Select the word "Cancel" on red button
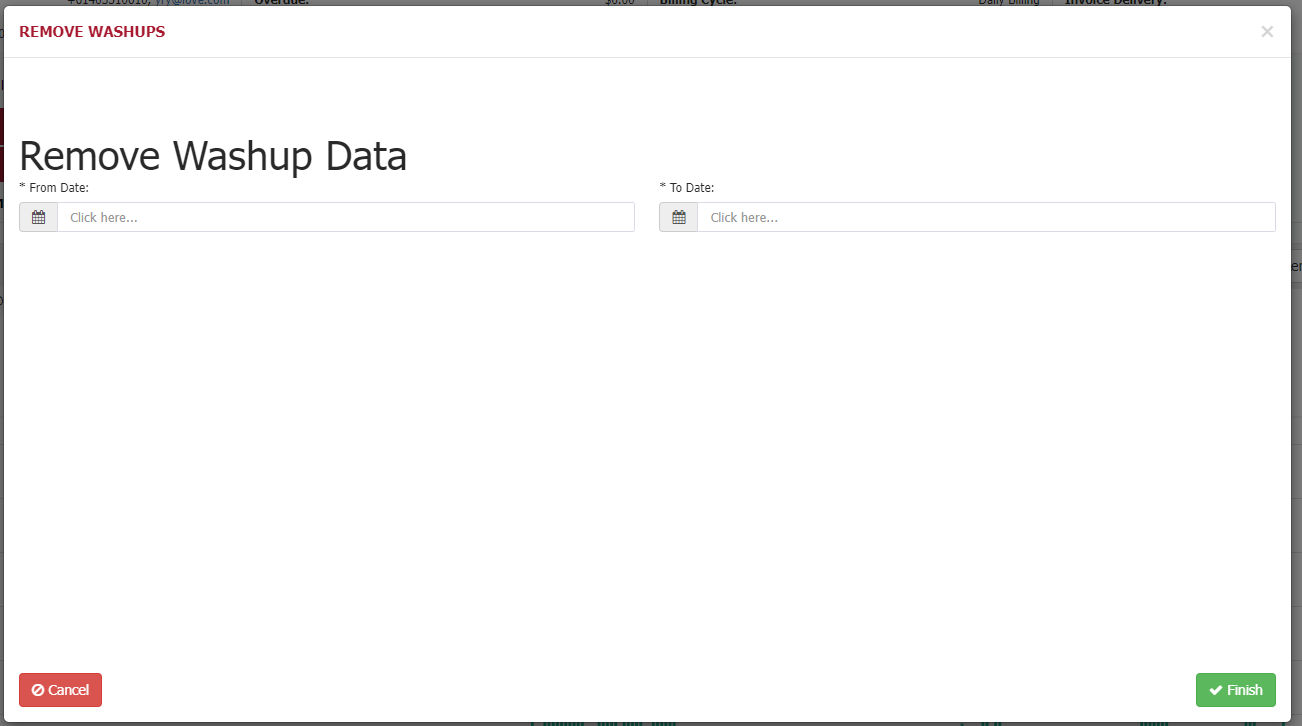Image resolution: width=1302 pixels, height=726 pixels. [x=69, y=690]
